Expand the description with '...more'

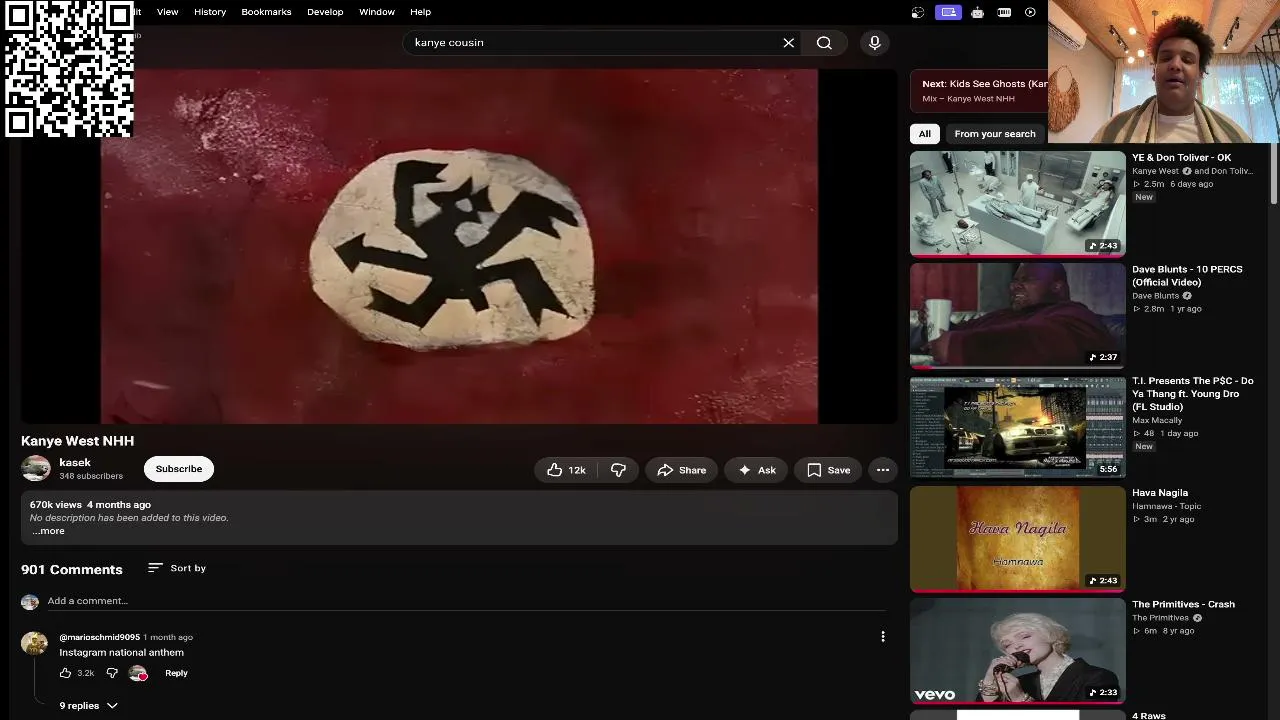point(48,531)
